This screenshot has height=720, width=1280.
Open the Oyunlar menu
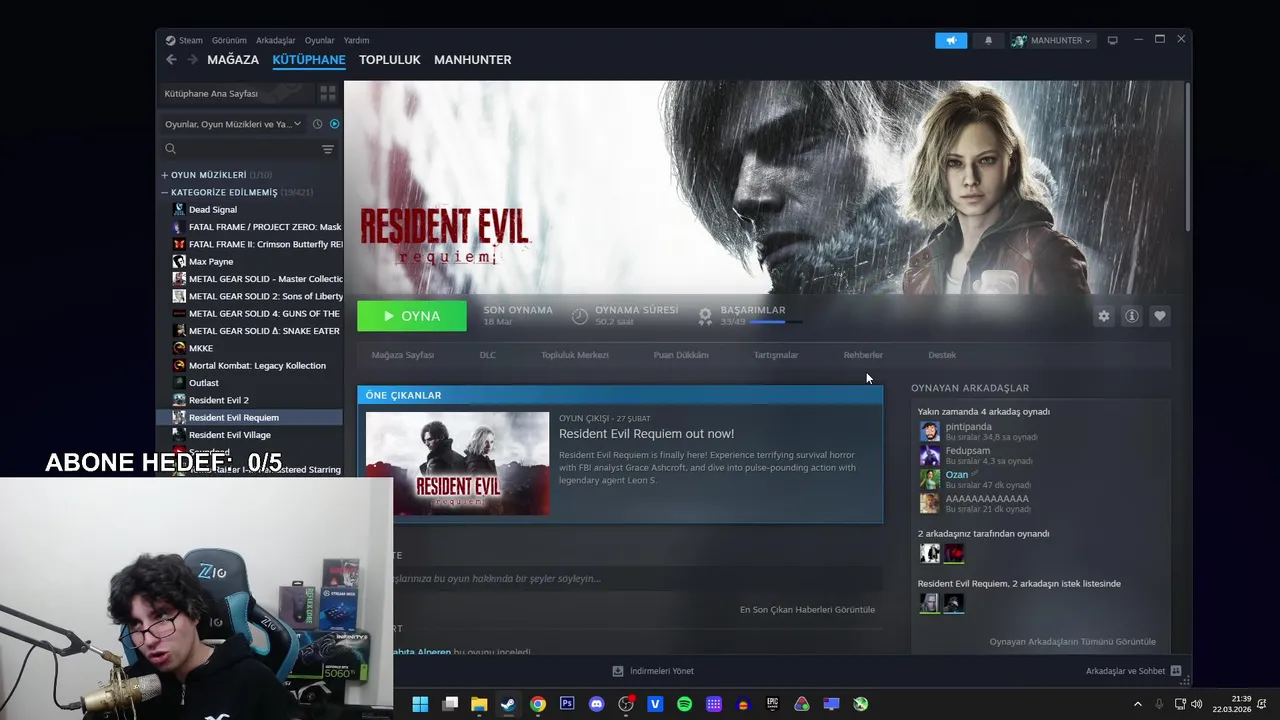(319, 40)
